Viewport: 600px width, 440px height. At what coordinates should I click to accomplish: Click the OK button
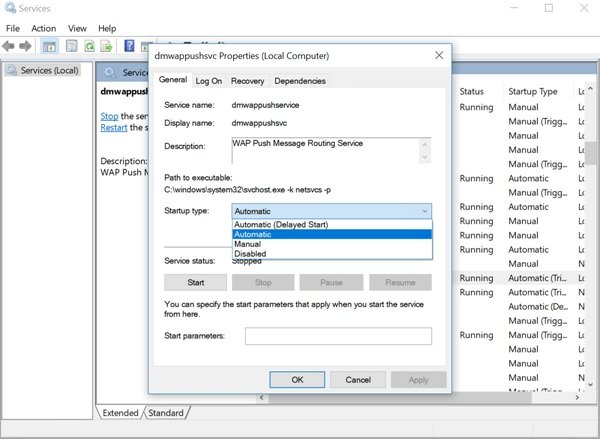(x=297, y=380)
